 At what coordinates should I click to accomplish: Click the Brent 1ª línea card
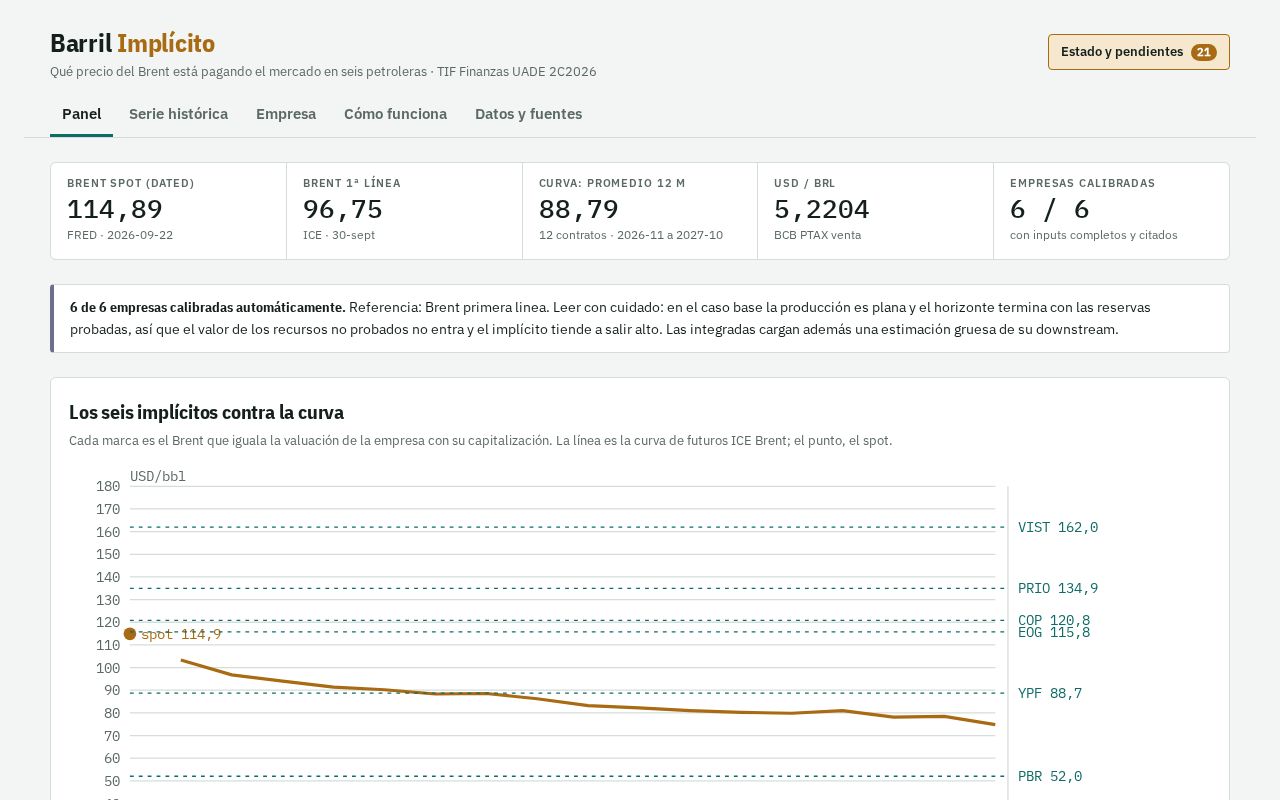pos(404,211)
